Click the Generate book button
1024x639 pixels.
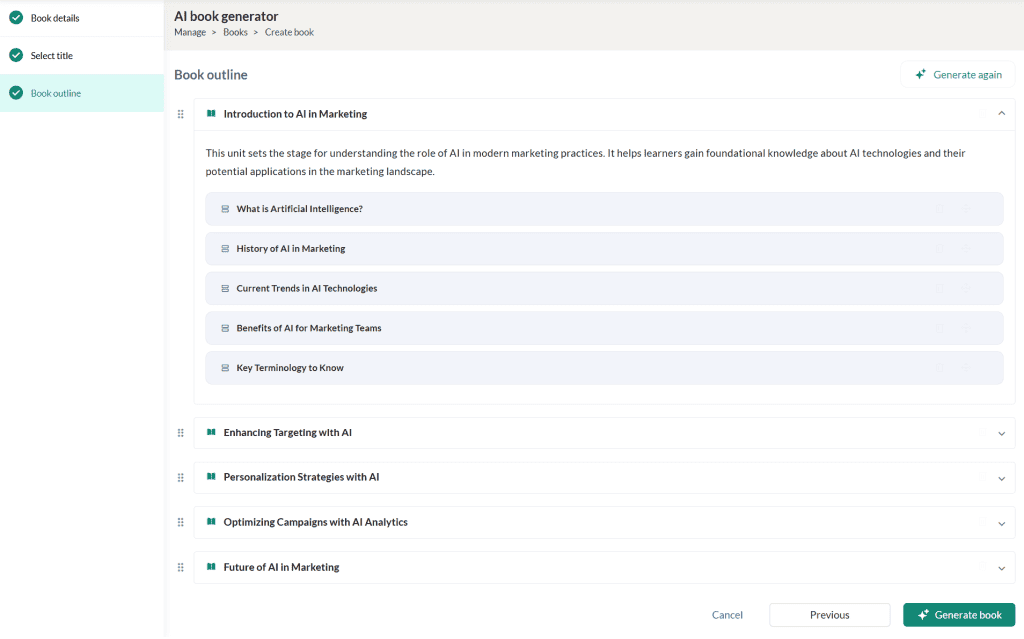point(958,615)
